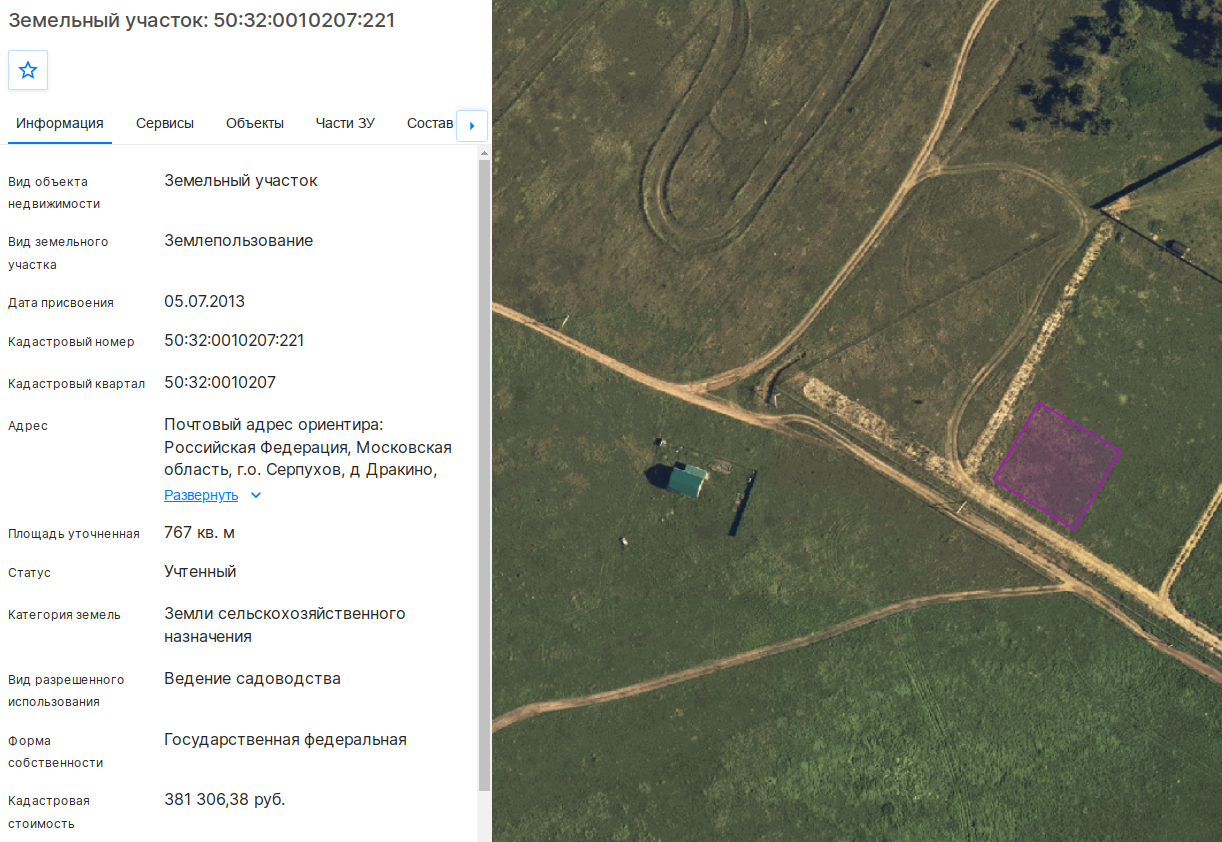Select the title 'Земельный участок: 50:32:0010207:221'

coord(202,20)
